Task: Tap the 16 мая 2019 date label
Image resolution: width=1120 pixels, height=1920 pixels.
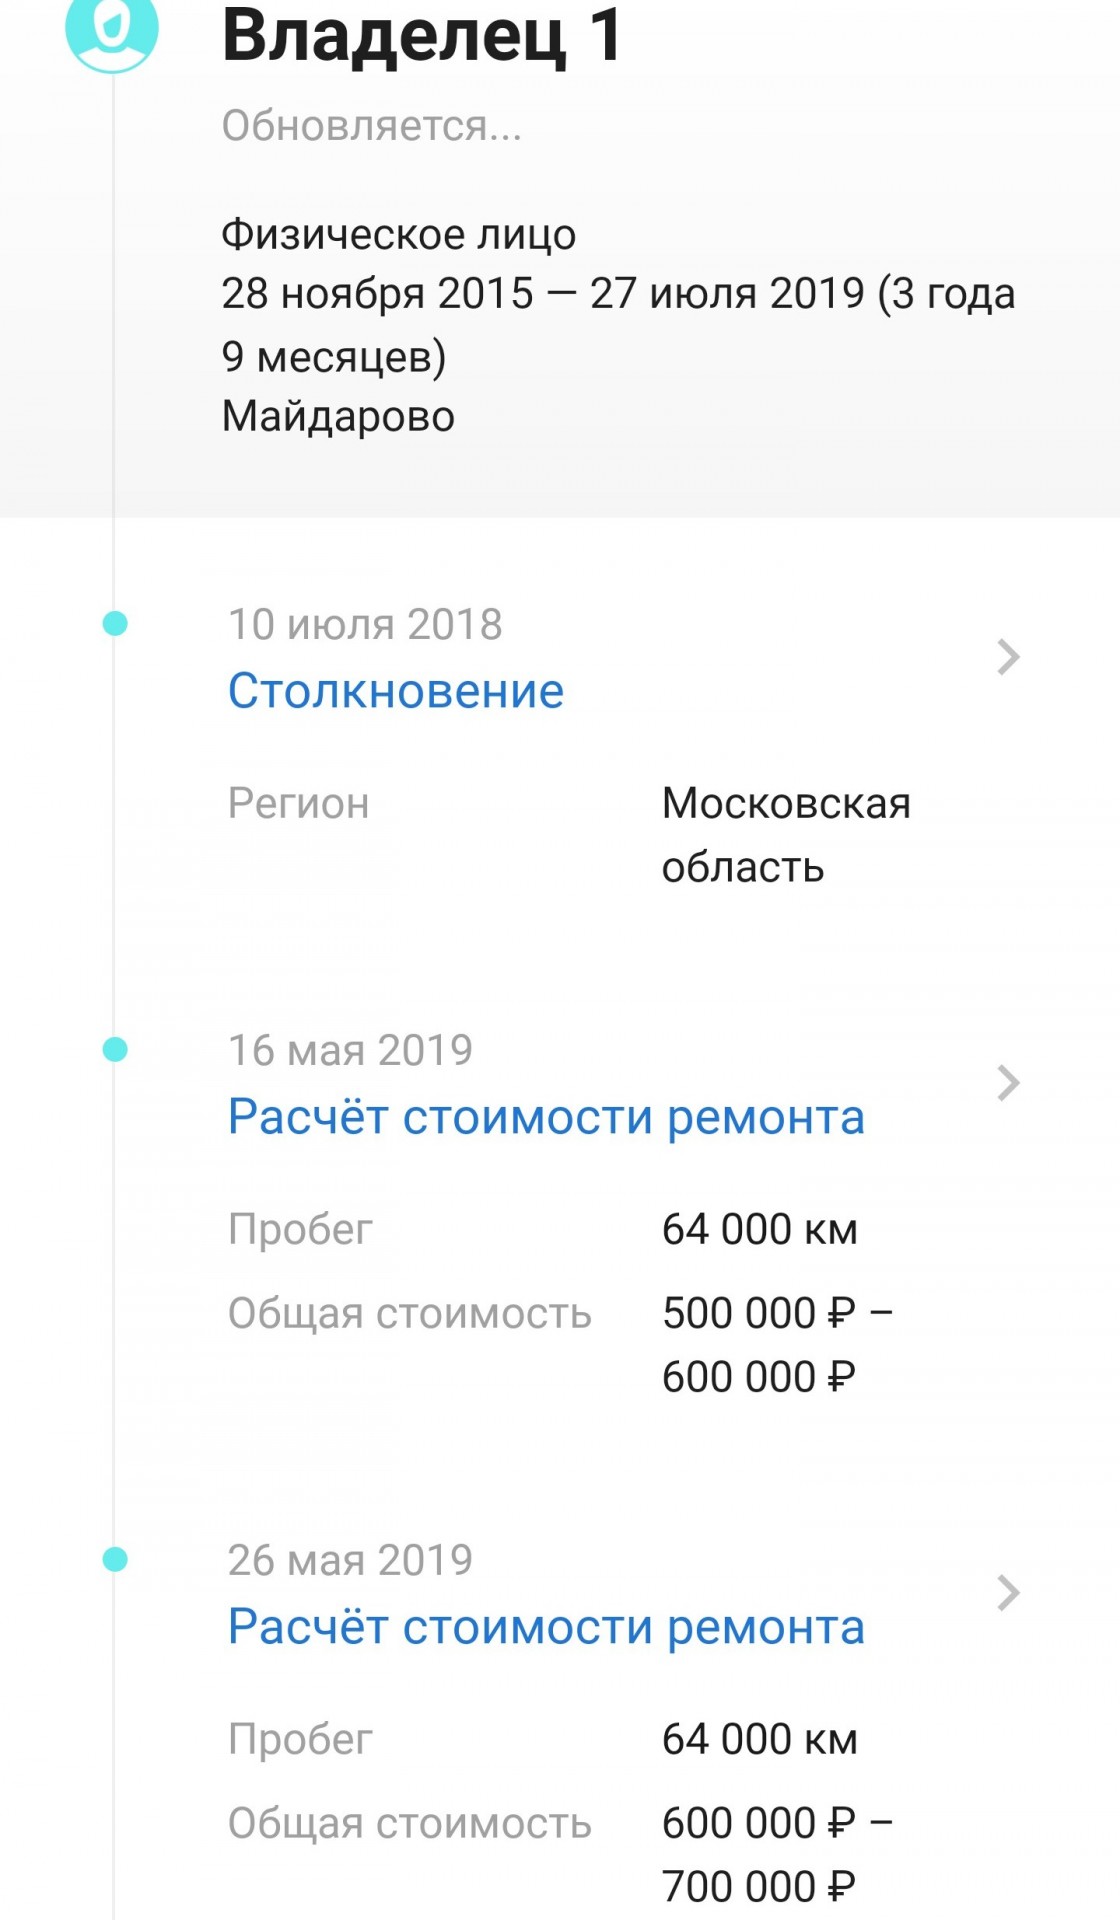Action: coord(350,1050)
